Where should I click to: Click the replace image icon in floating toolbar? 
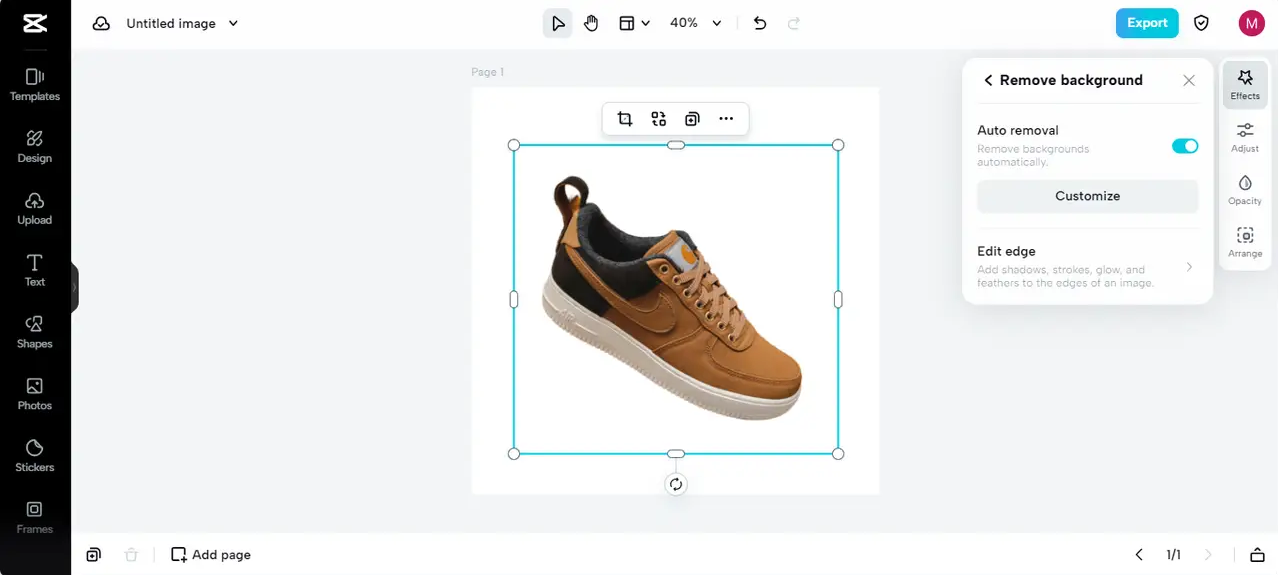point(658,119)
